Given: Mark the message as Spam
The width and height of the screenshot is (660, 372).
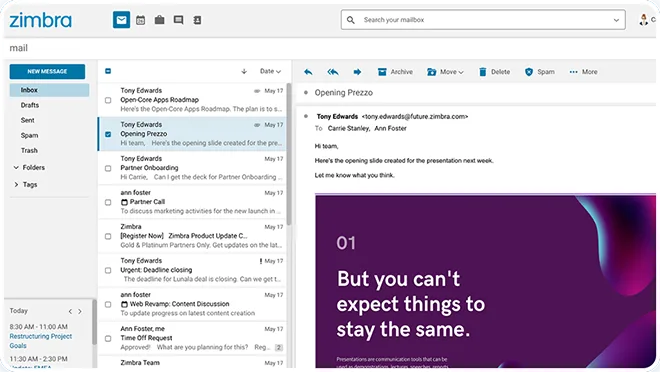Looking at the screenshot, I should (x=540, y=72).
